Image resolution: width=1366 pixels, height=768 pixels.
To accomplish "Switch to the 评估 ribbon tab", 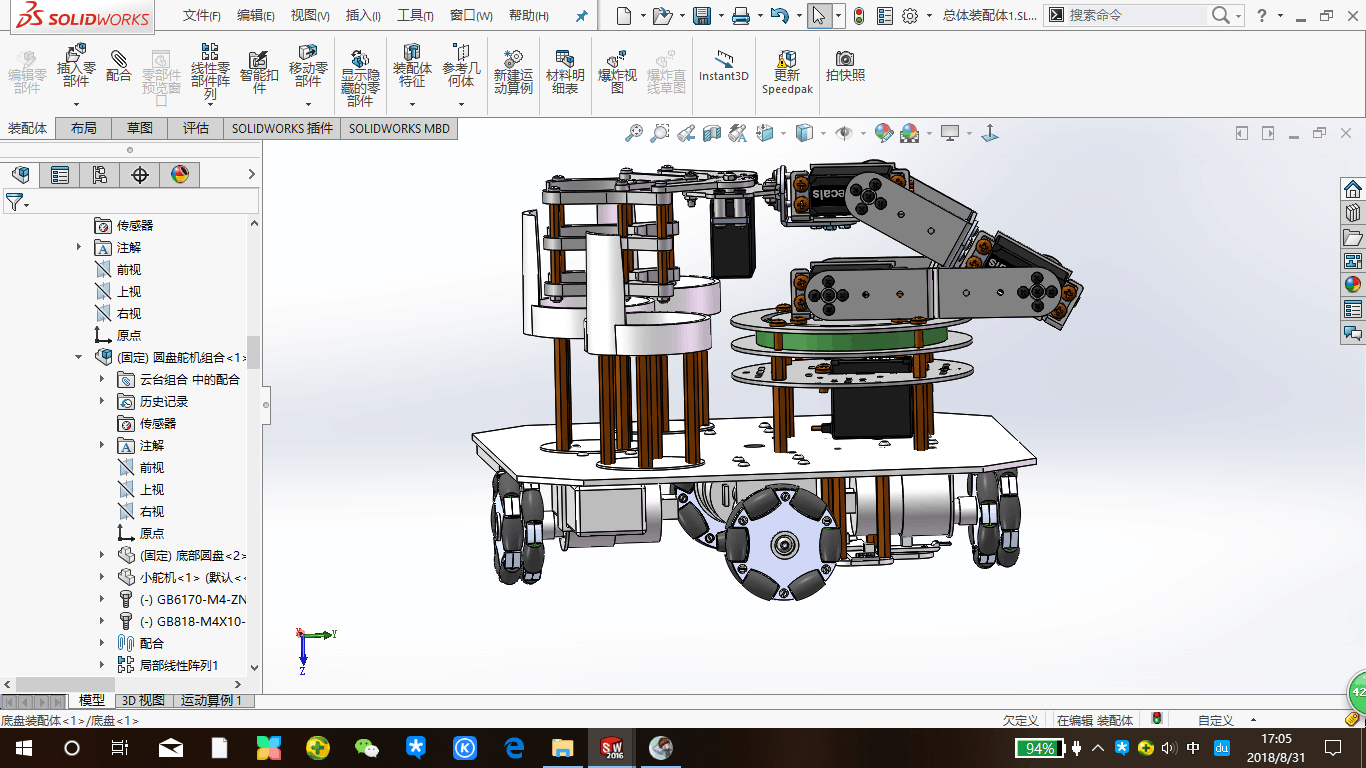I will [x=196, y=128].
